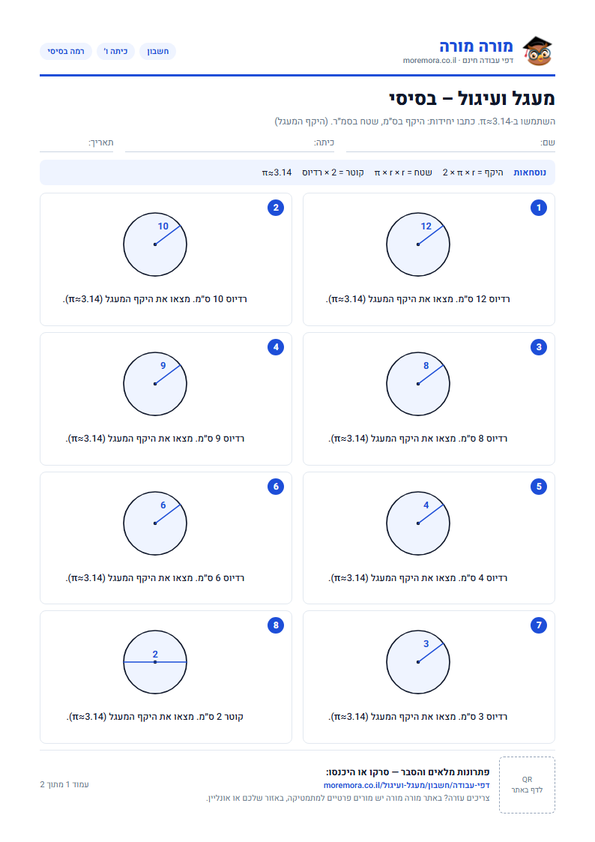The width and height of the screenshot is (595, 842).
Task: Click the circle diagram with diameter 2
Action: (x=155, y=662)
